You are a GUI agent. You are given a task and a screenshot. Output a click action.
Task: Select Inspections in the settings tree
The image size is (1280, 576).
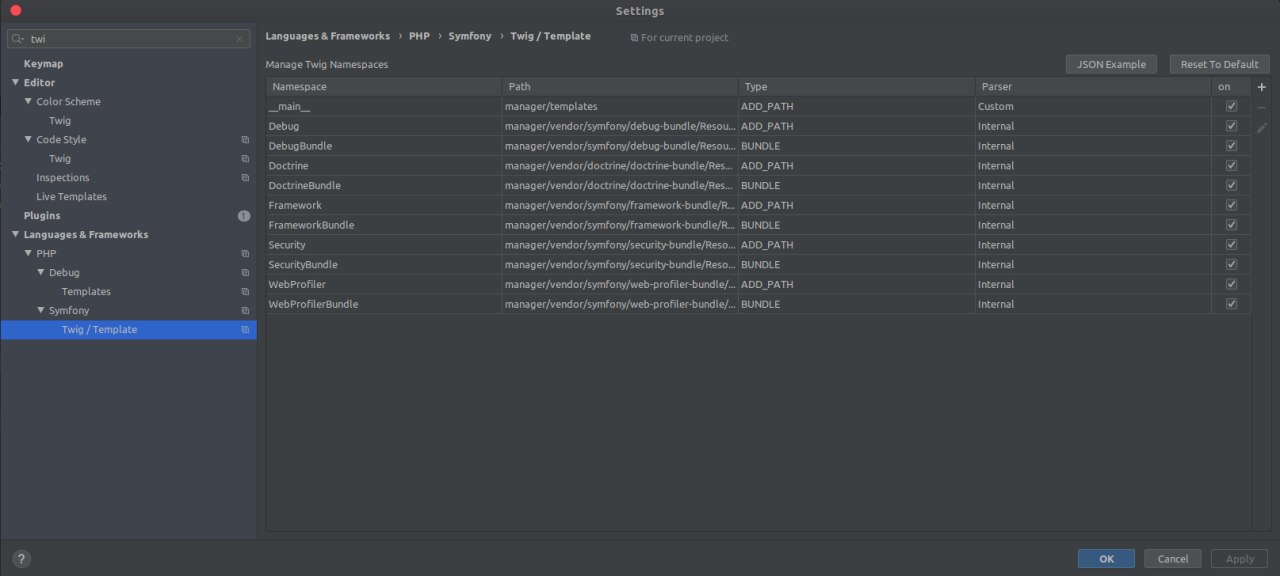pos(63,178)
